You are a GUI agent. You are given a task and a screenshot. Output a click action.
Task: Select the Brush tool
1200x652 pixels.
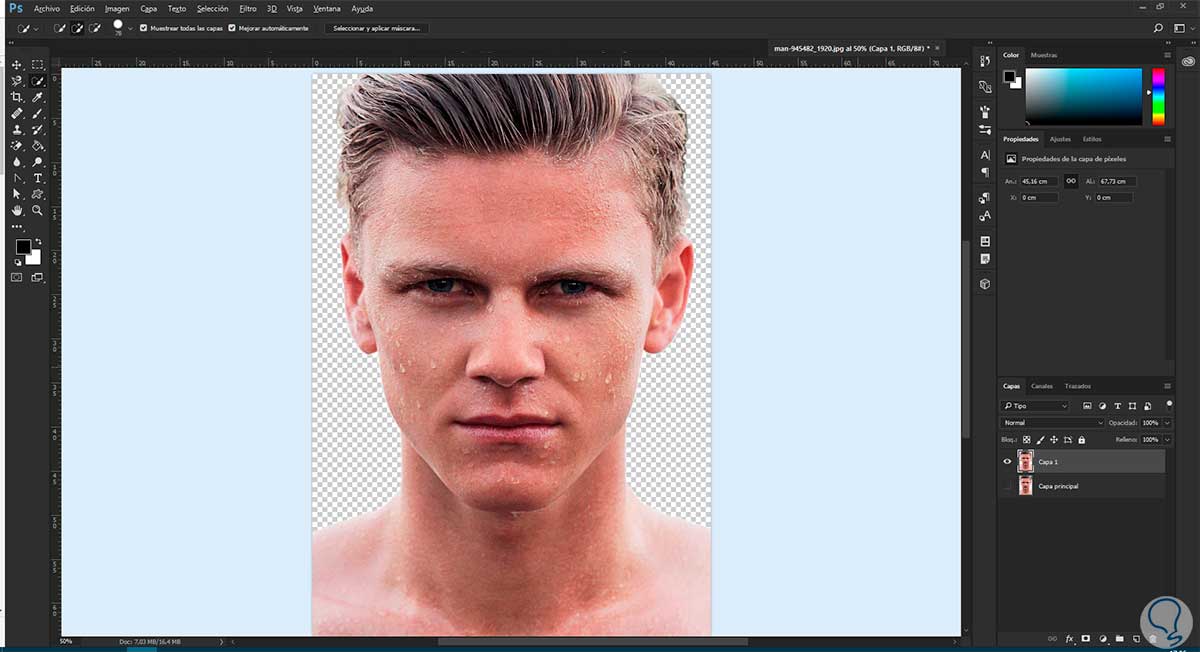click(37, 114)
